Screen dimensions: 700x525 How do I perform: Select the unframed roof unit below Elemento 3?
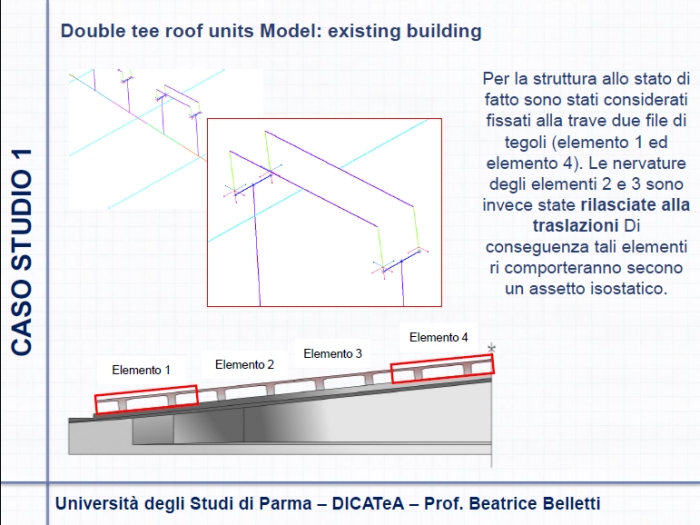coord(338,377)
